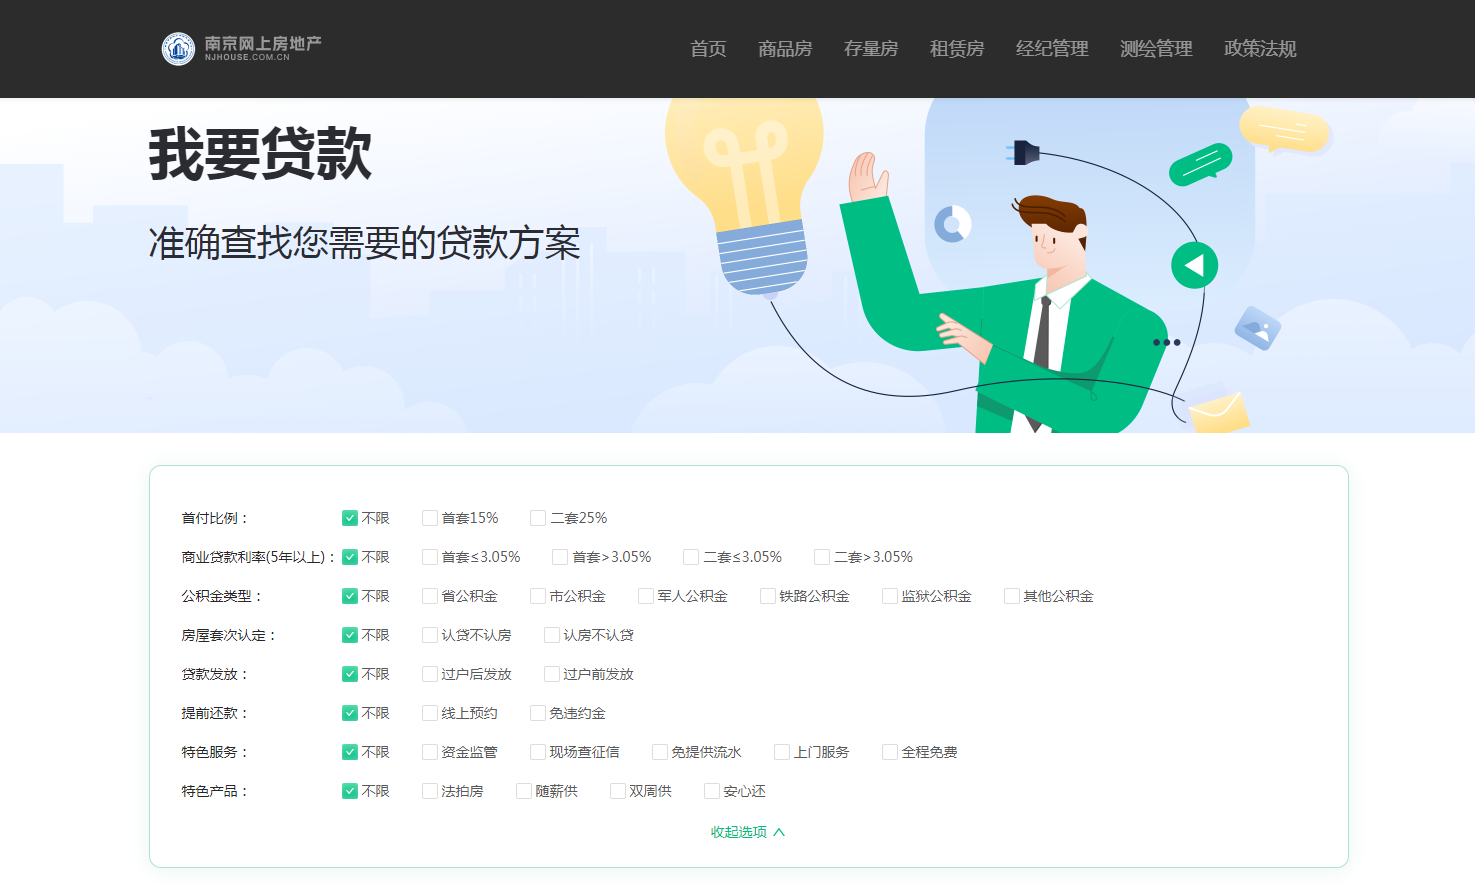Go to the 政策法规 menu item
The image size is (1475, 895).
point(1259,49)
